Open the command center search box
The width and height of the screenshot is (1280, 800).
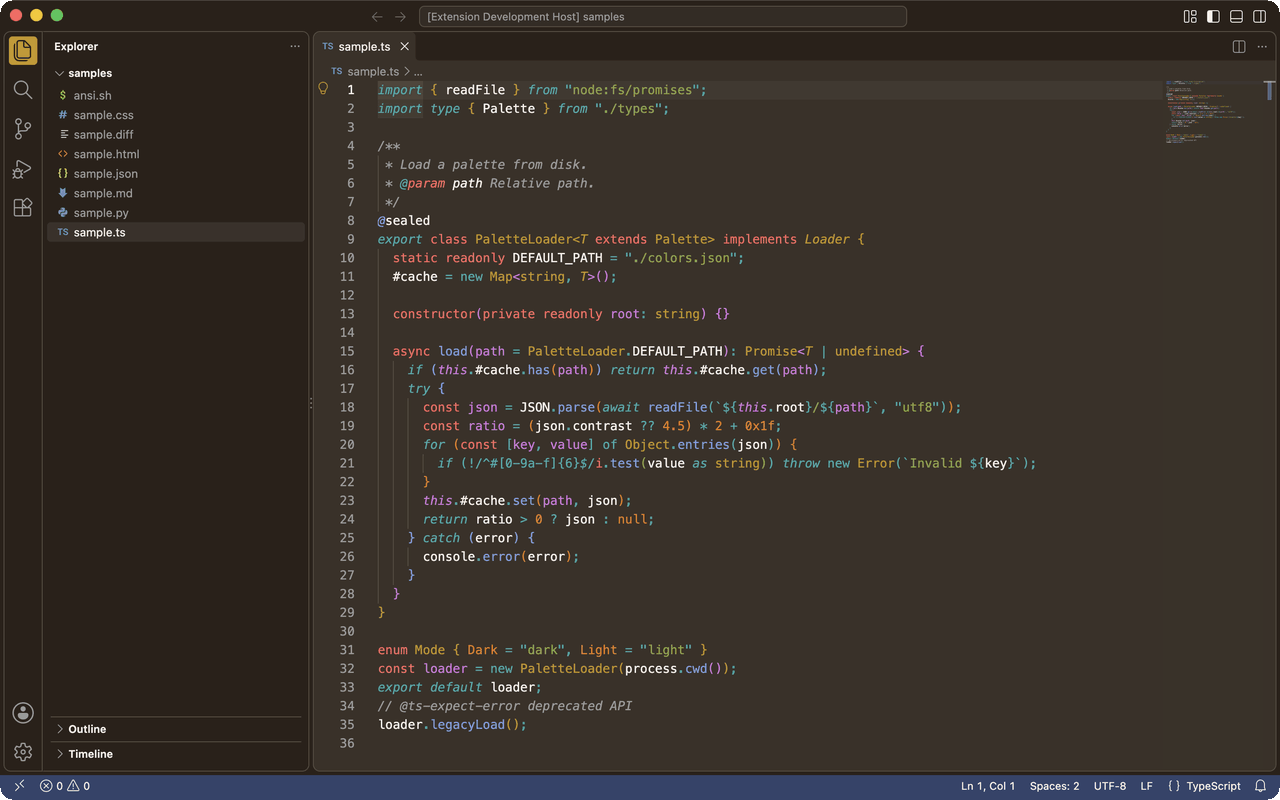pyautogui.click(x=664, y=17)
